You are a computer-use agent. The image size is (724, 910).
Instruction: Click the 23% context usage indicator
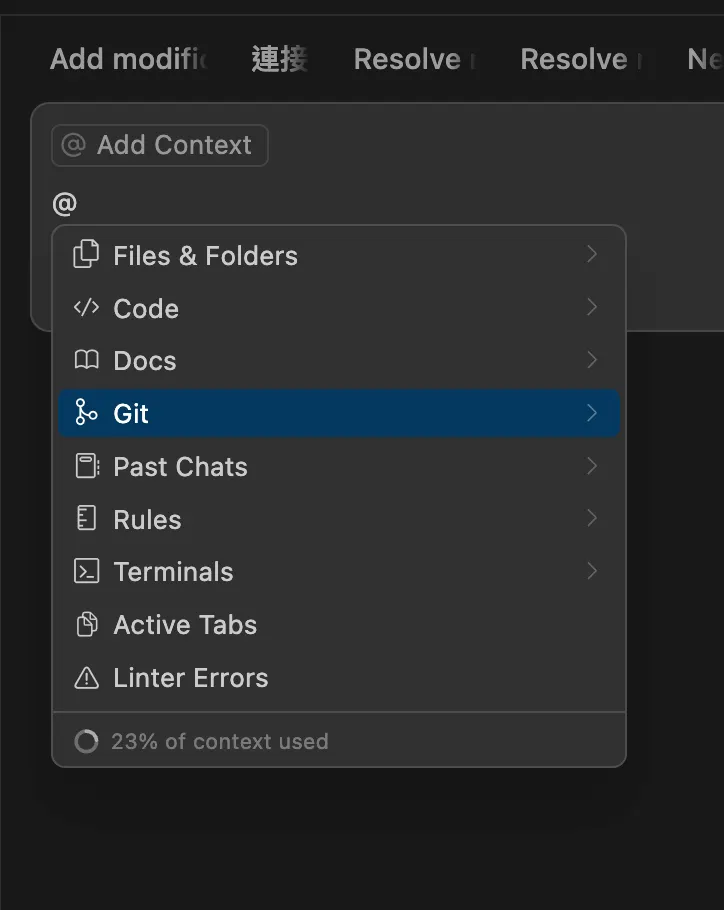pos(202,742)
